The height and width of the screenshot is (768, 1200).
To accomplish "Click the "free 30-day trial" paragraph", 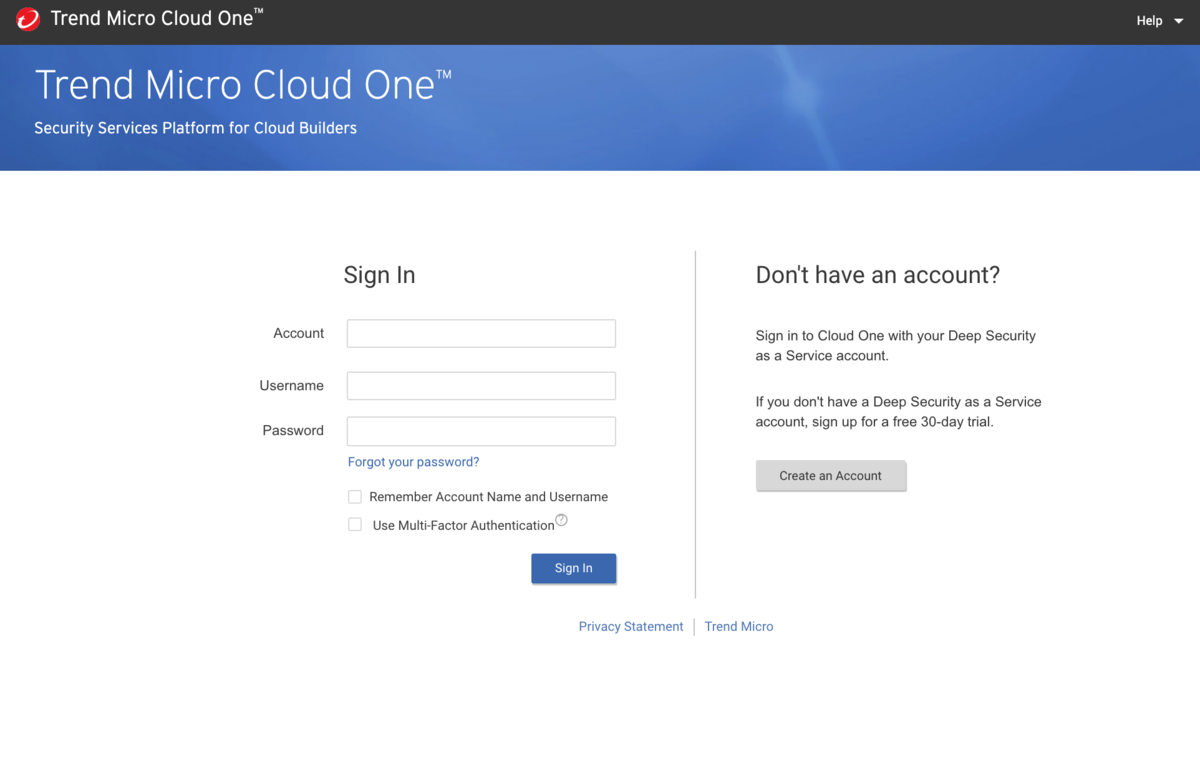I will (x=898, y=412).
